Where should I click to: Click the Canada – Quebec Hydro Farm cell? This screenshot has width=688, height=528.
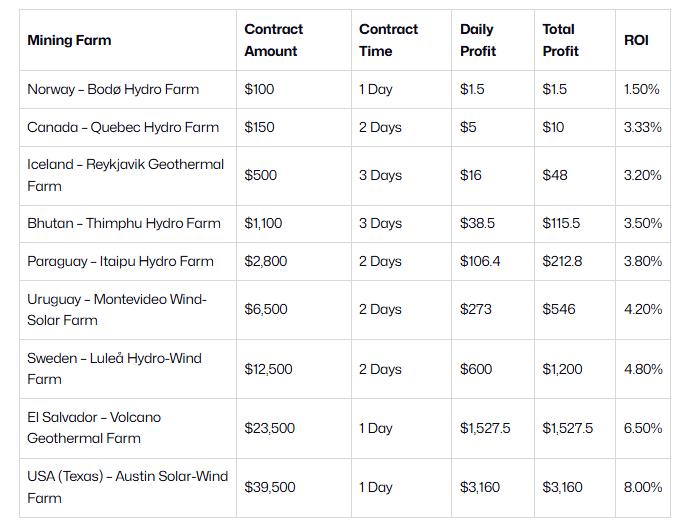coord(123,128)
